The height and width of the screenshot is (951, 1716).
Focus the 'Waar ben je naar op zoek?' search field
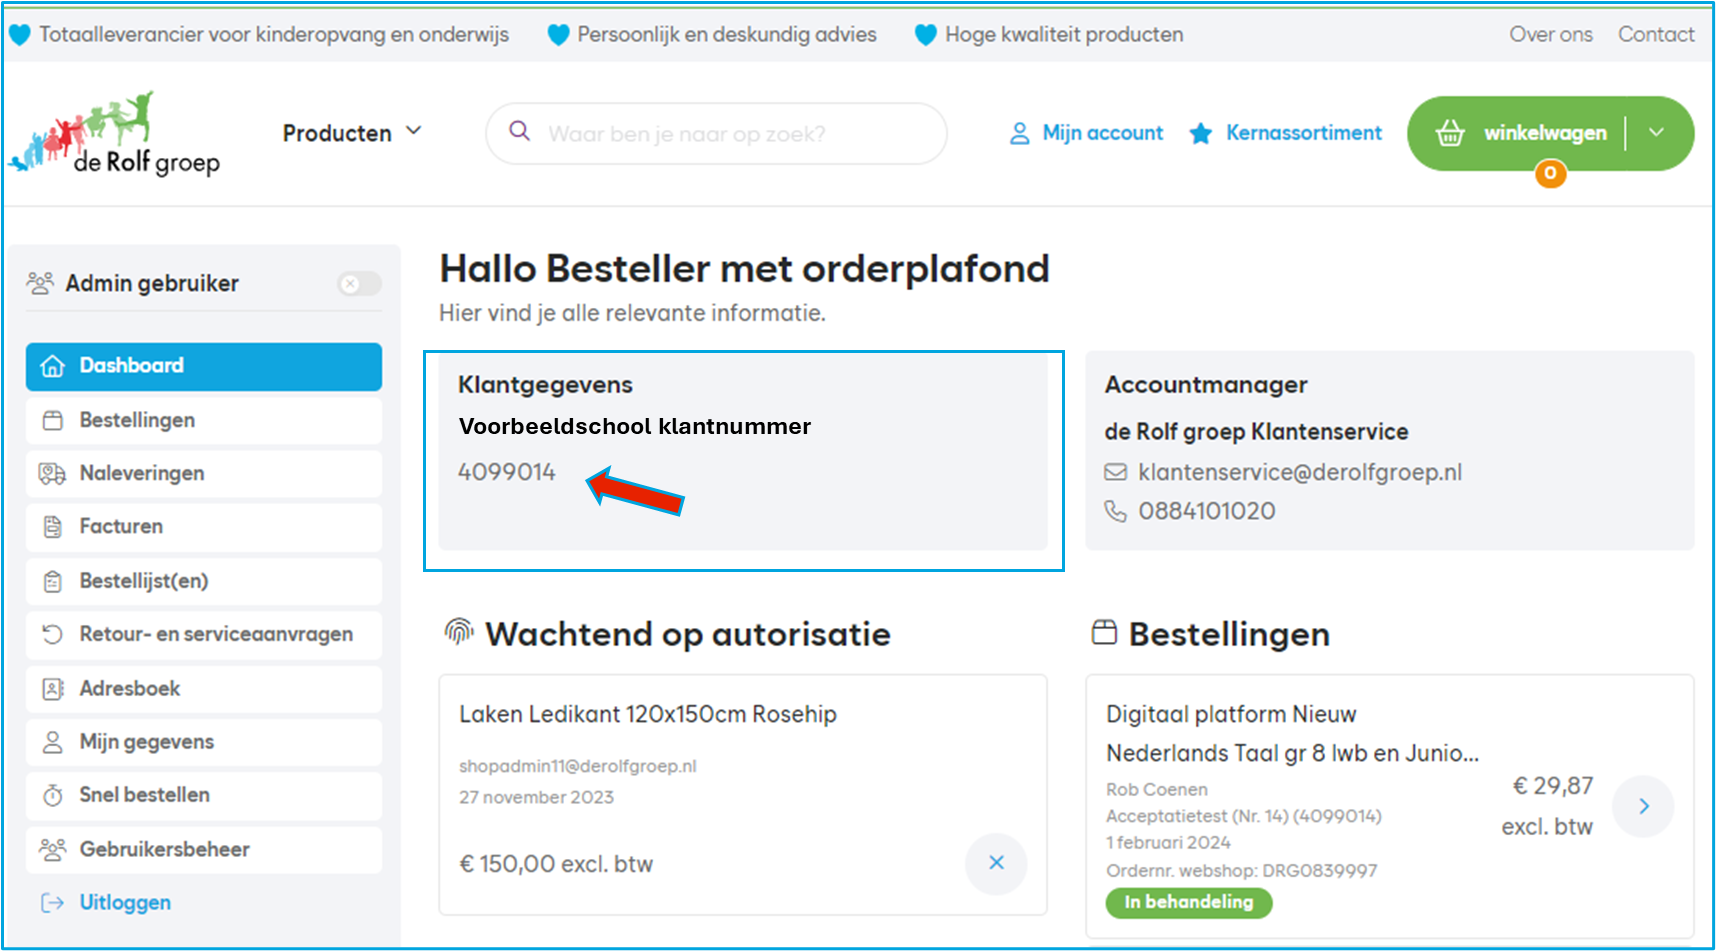pos(716,133)
